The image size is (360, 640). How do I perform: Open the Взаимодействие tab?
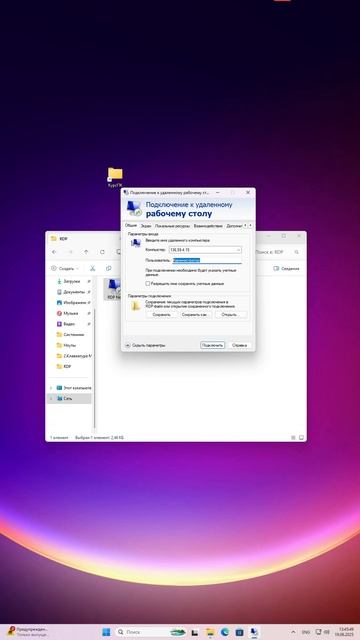208,226
